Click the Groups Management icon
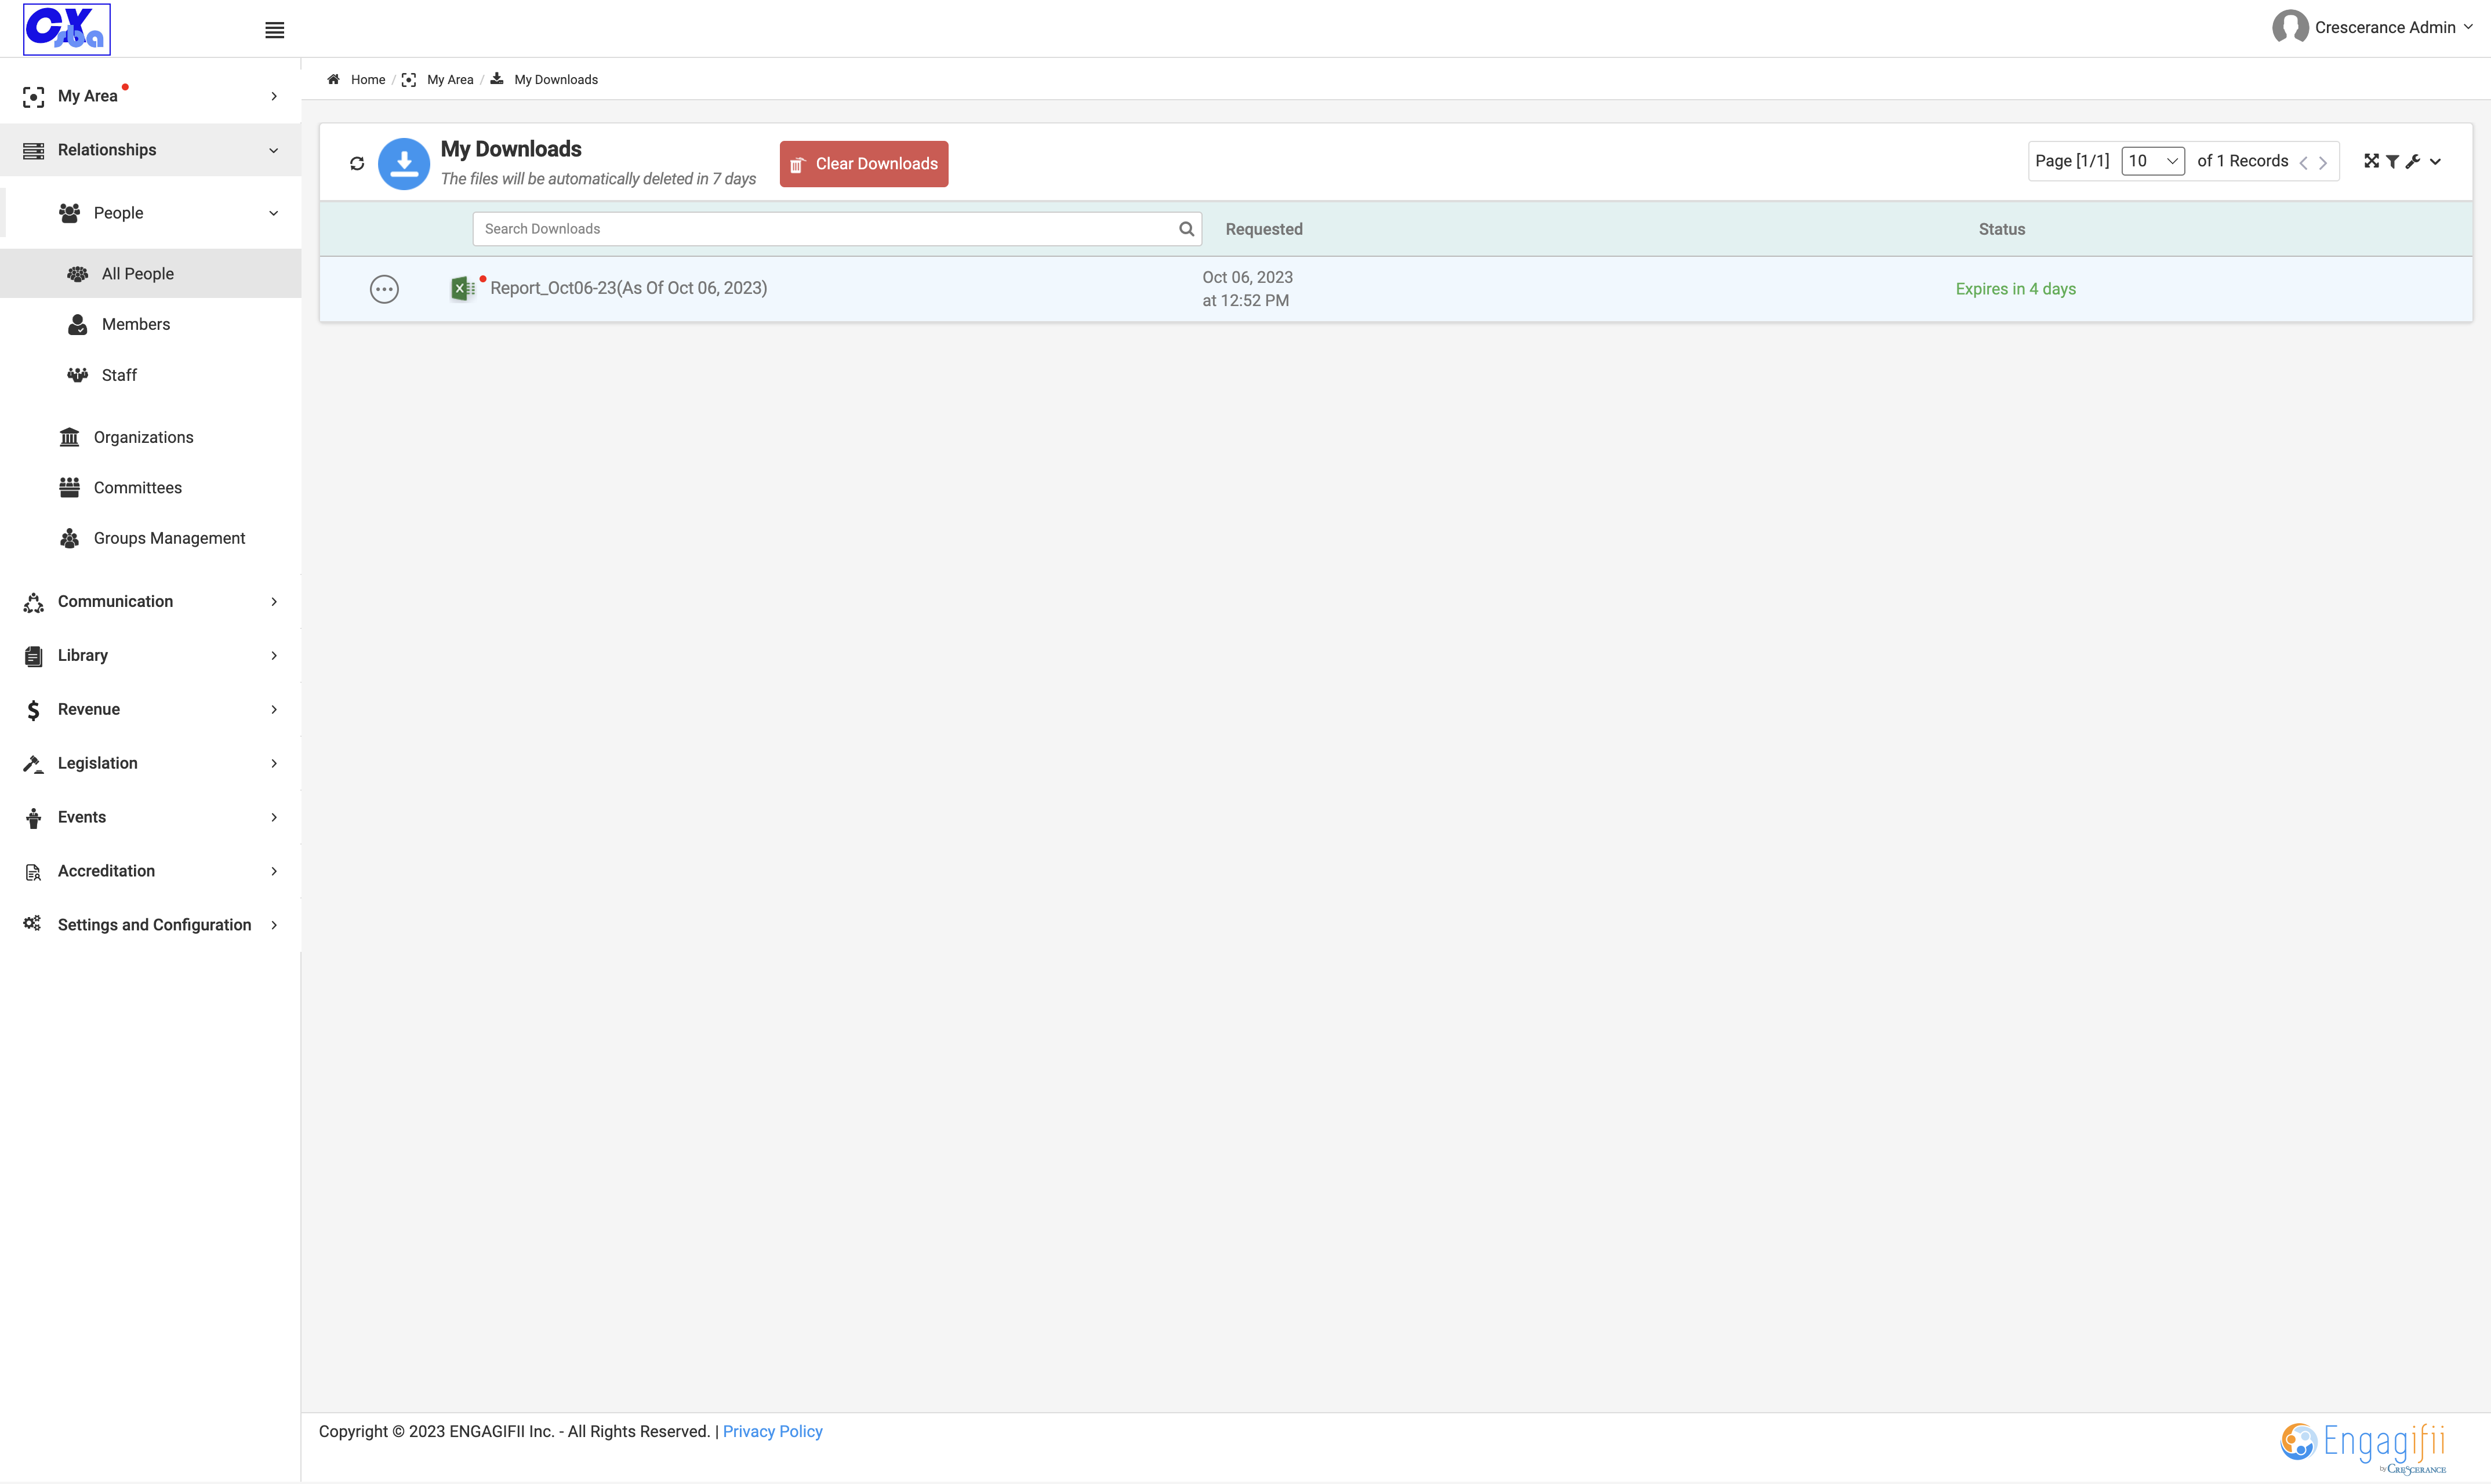This screenshot has width=2491, height=1484. (69, 538)
